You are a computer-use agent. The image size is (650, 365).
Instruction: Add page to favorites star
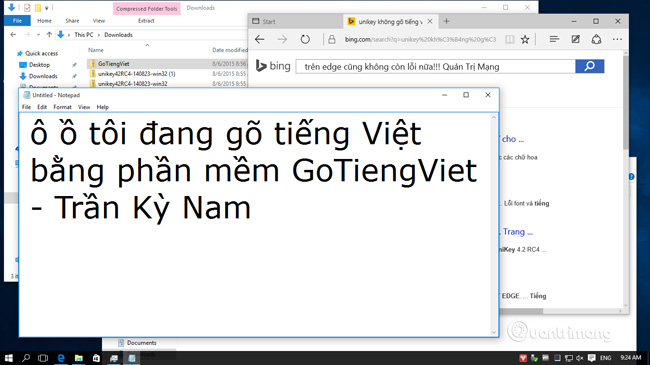point(525,39)
